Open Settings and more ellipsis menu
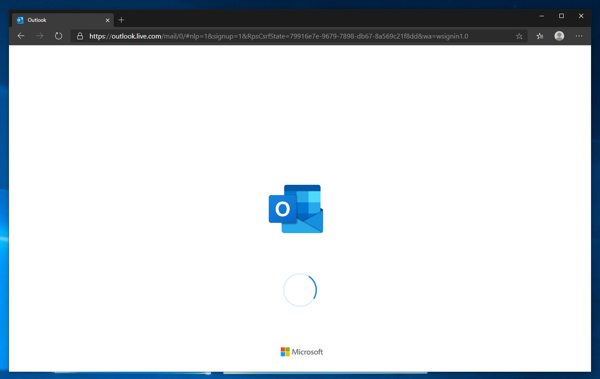 579,36
